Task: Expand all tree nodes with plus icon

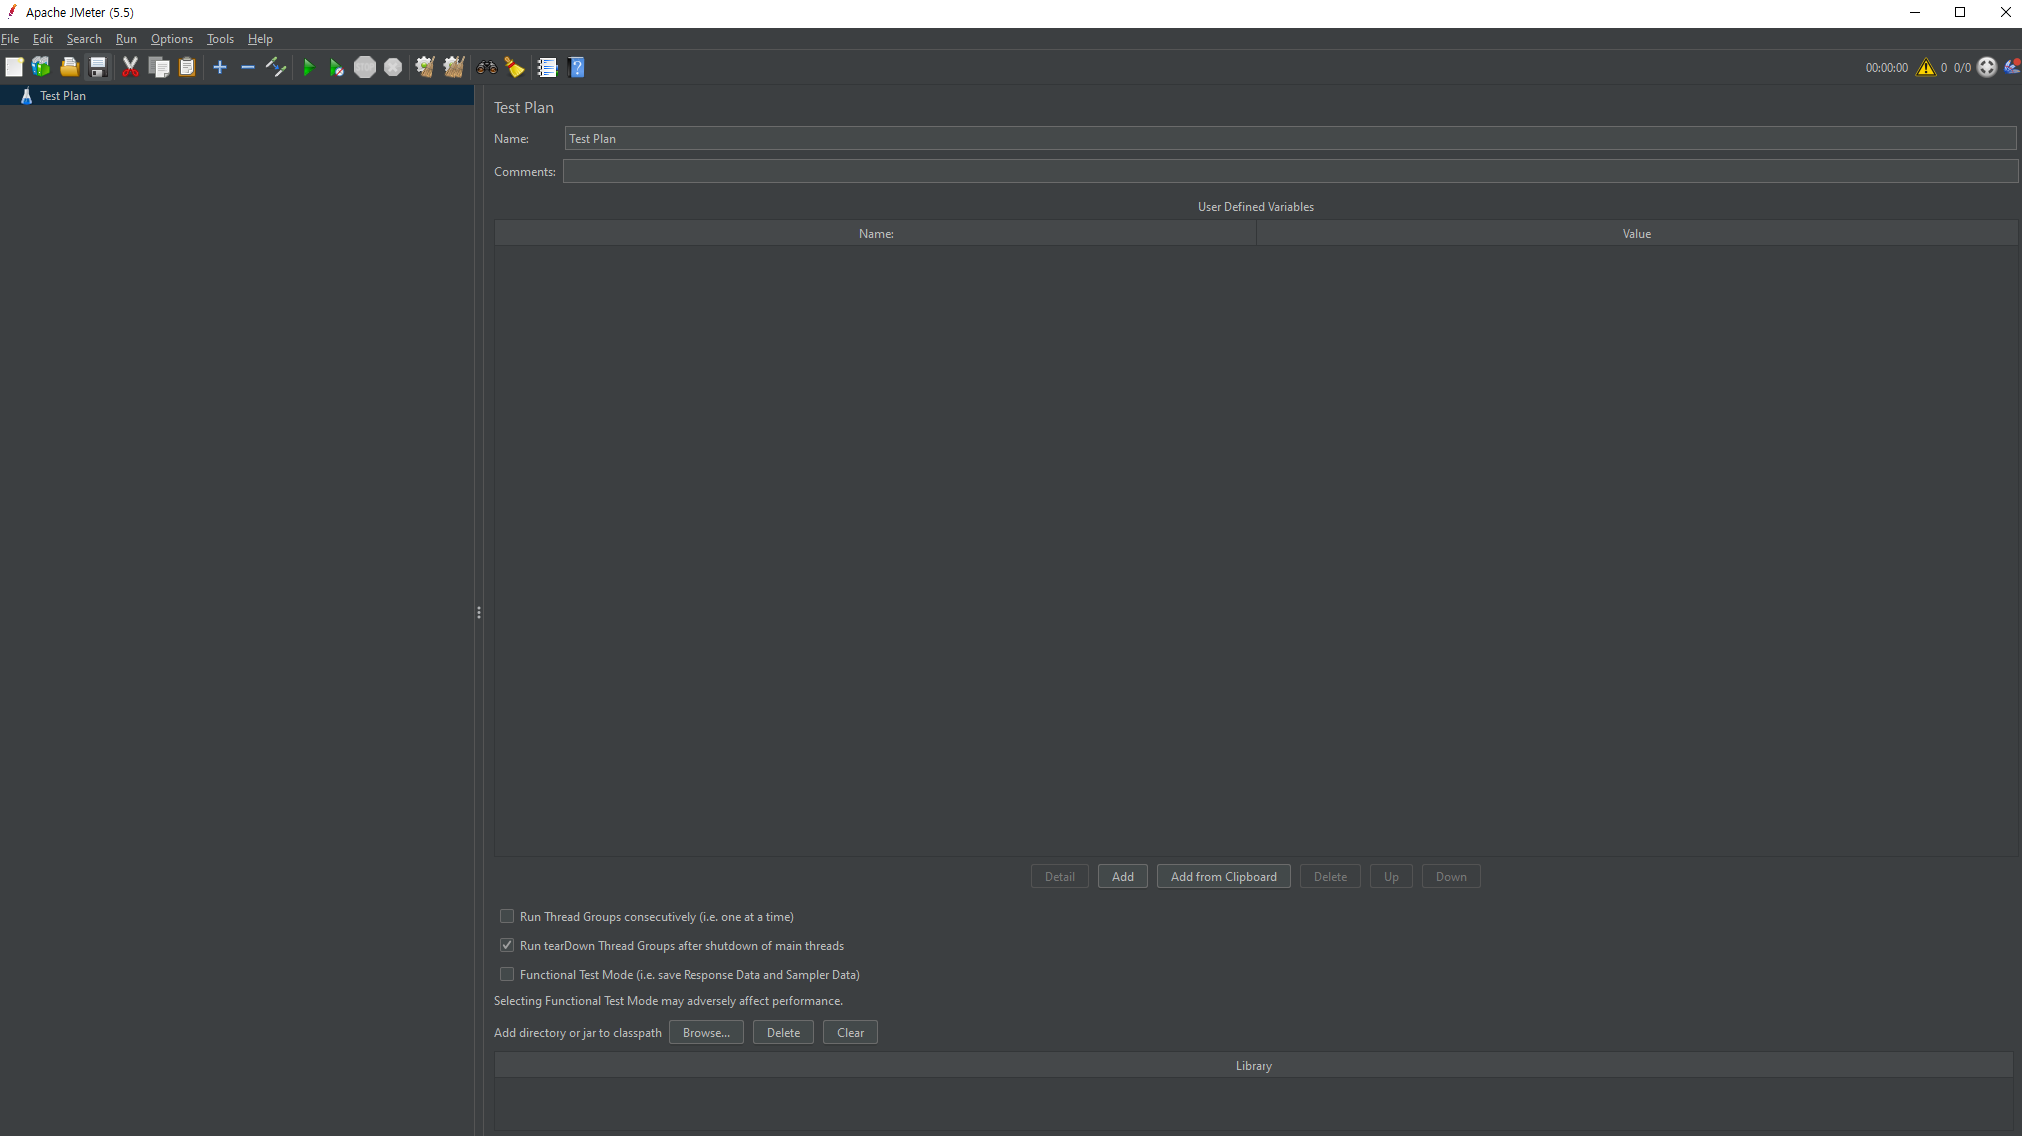Action: [x=220, y=67]
